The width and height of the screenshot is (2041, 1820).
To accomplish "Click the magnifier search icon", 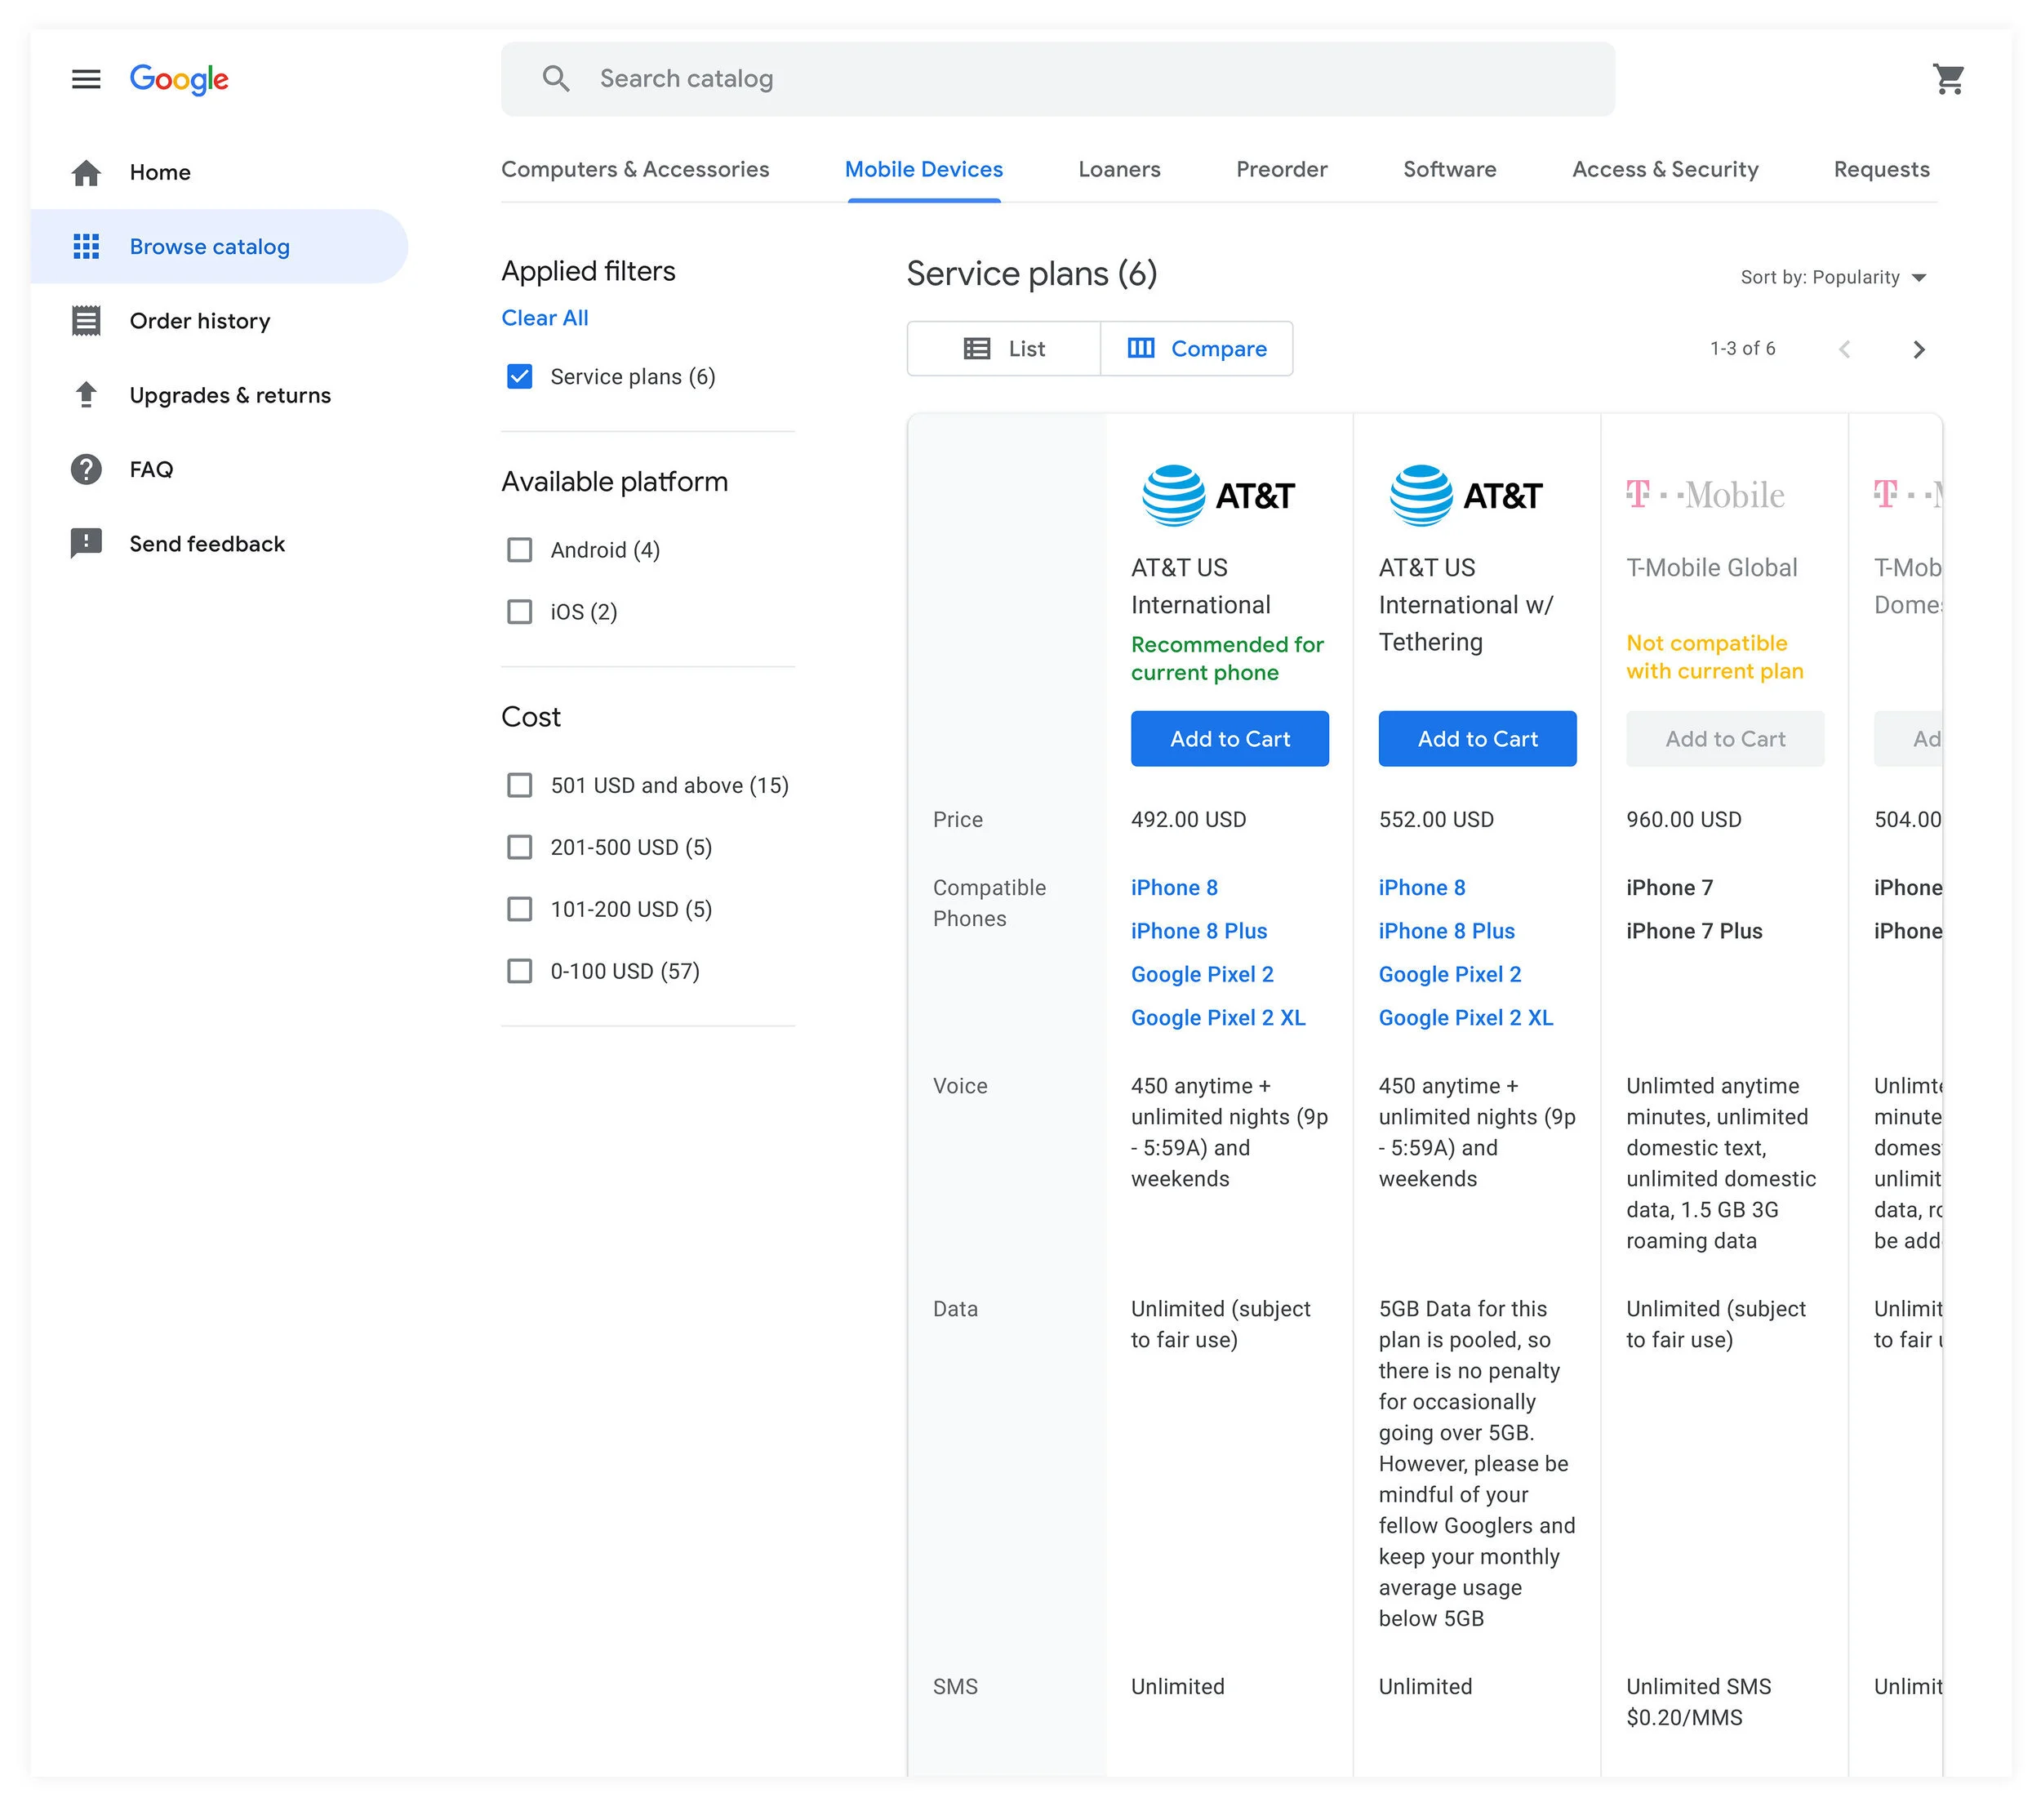I will click(556, 79).
